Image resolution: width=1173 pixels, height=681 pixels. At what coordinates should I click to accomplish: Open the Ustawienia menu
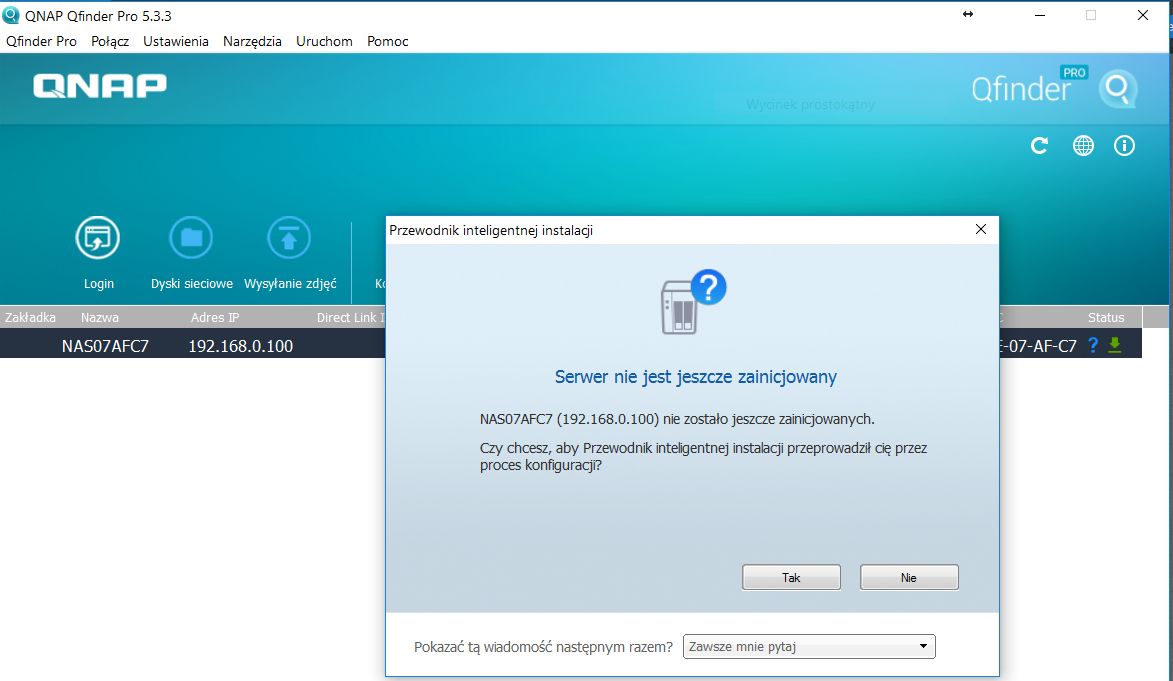click(x=176, y=41)
